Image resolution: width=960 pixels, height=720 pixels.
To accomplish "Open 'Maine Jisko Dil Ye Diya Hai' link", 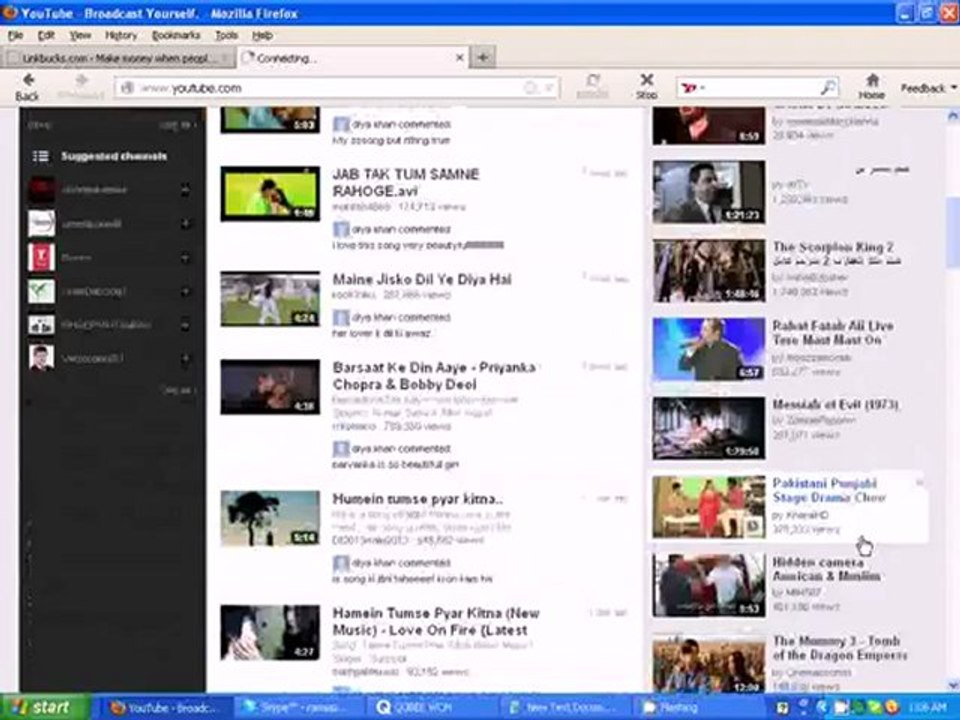I will (421, 279).
